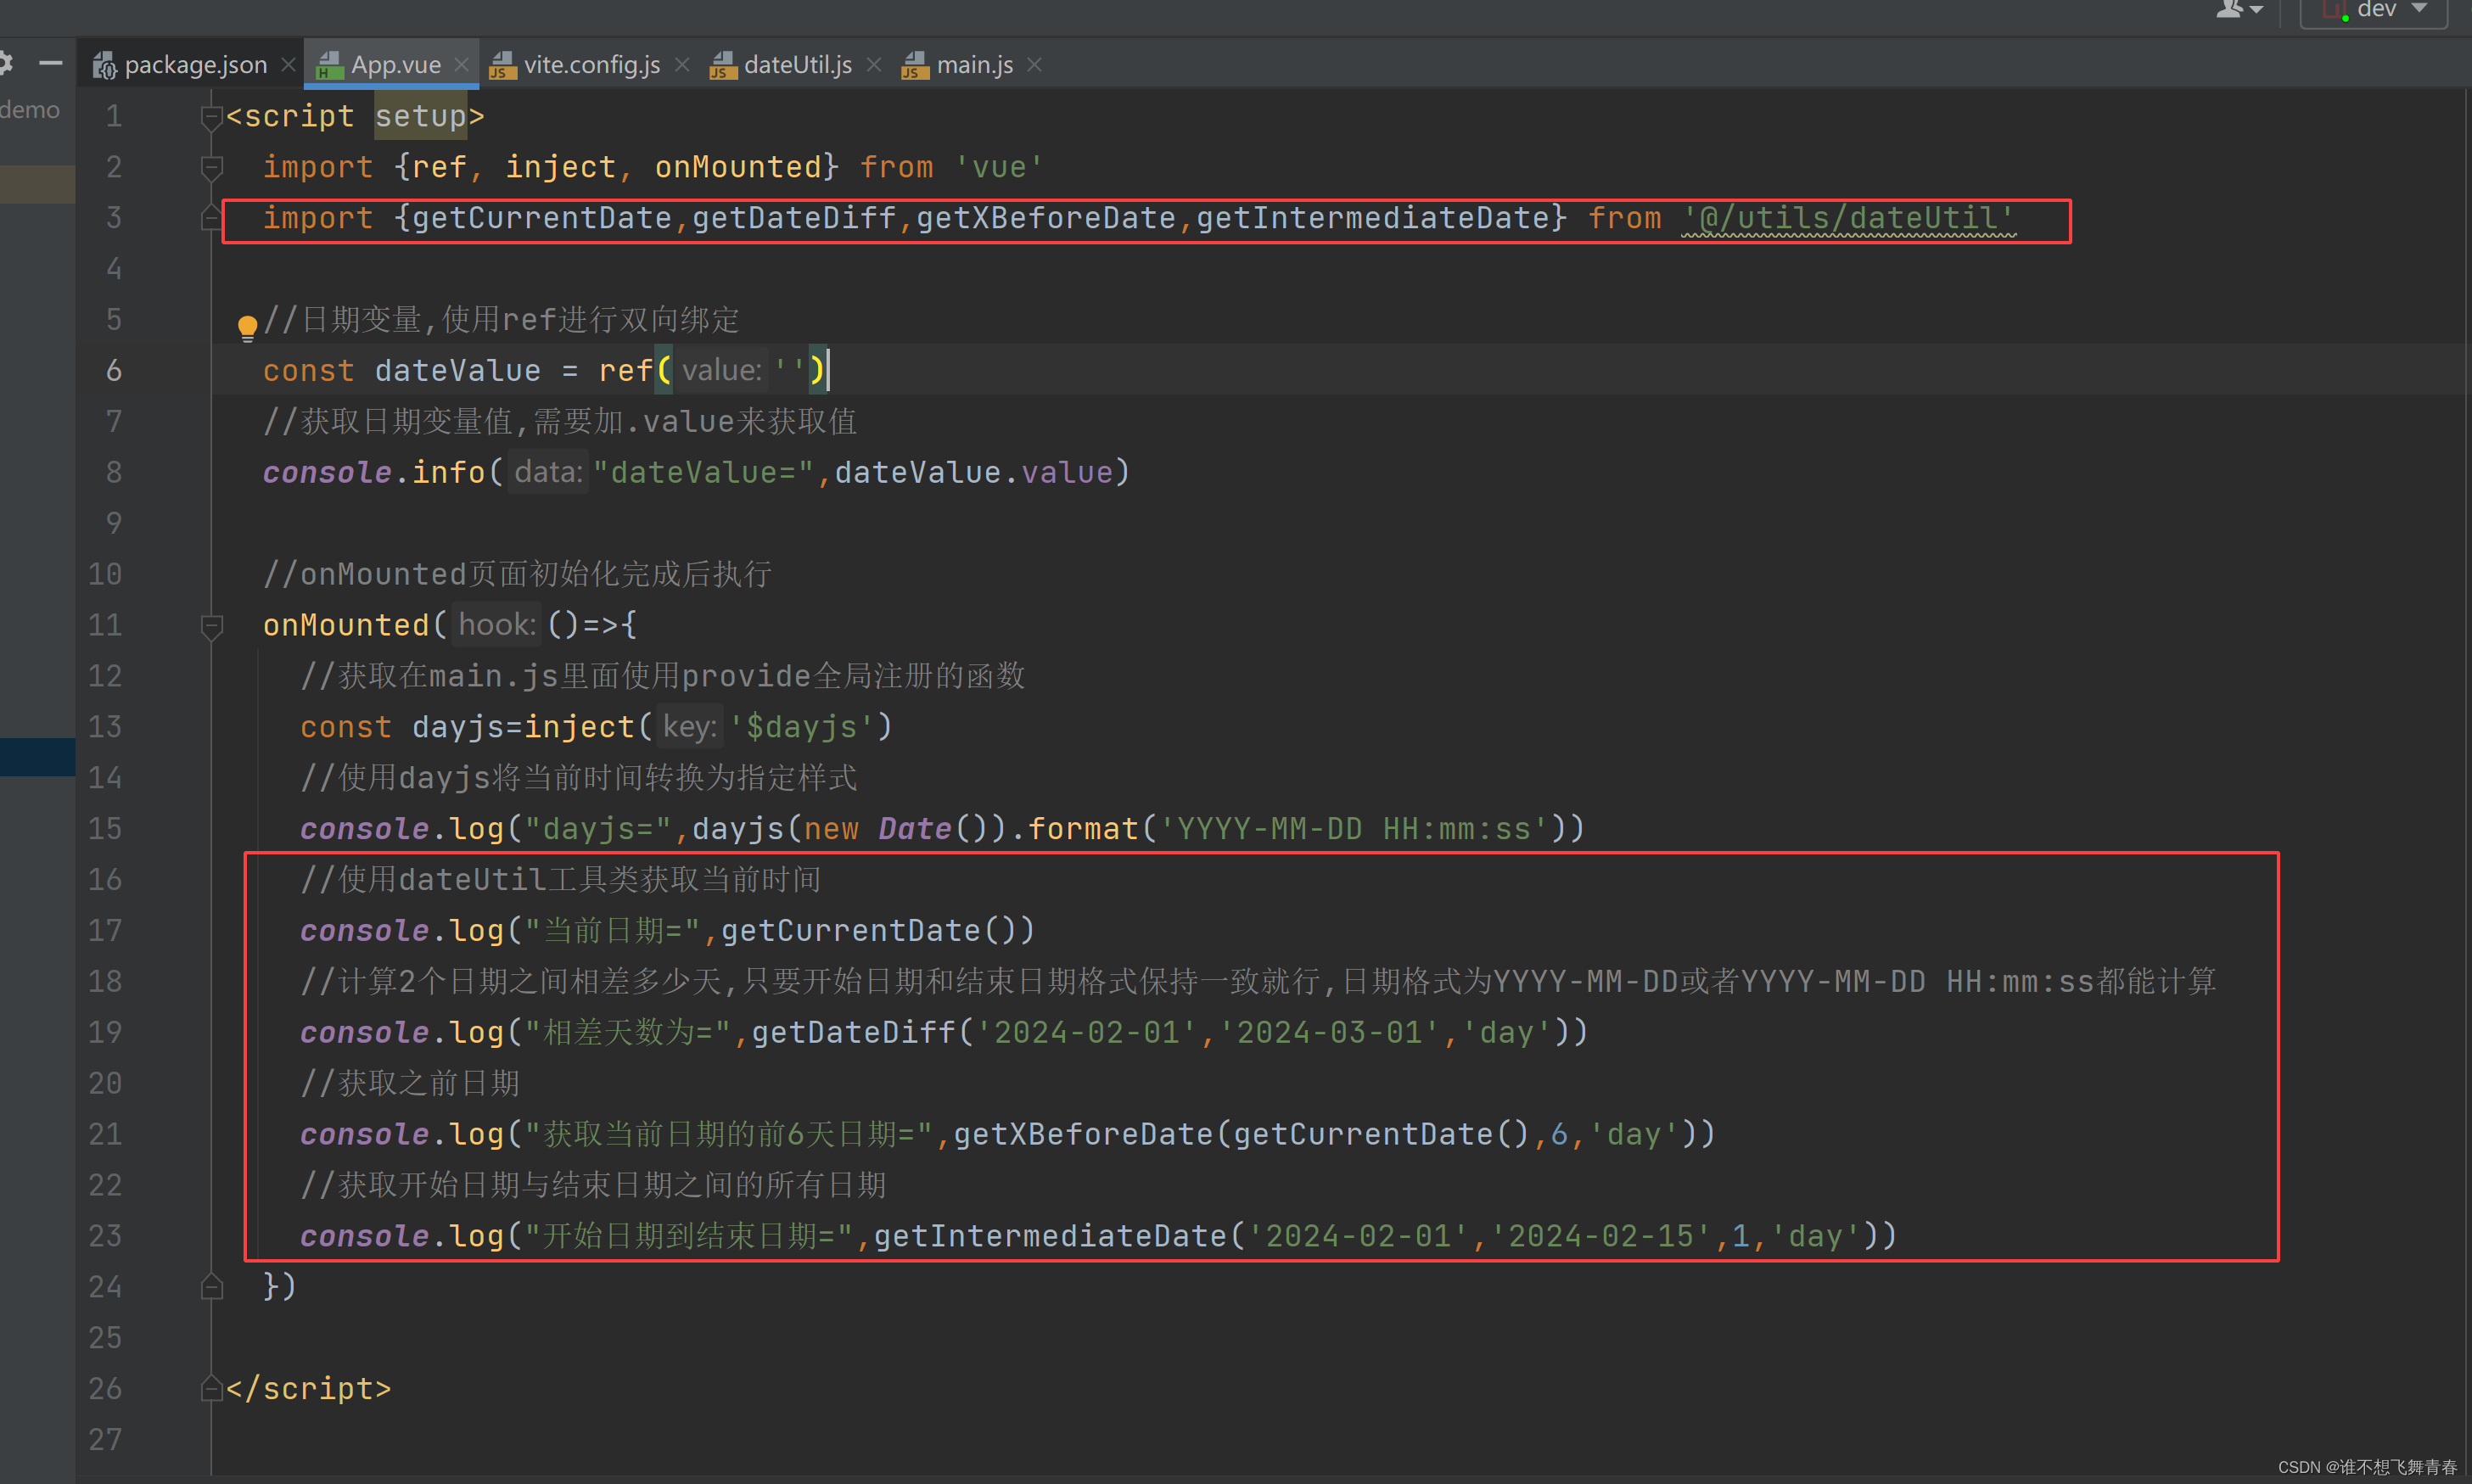Collapse the script setup tag at line 1
This screenshot has height=1484, width=2472.
coord(211,118)
